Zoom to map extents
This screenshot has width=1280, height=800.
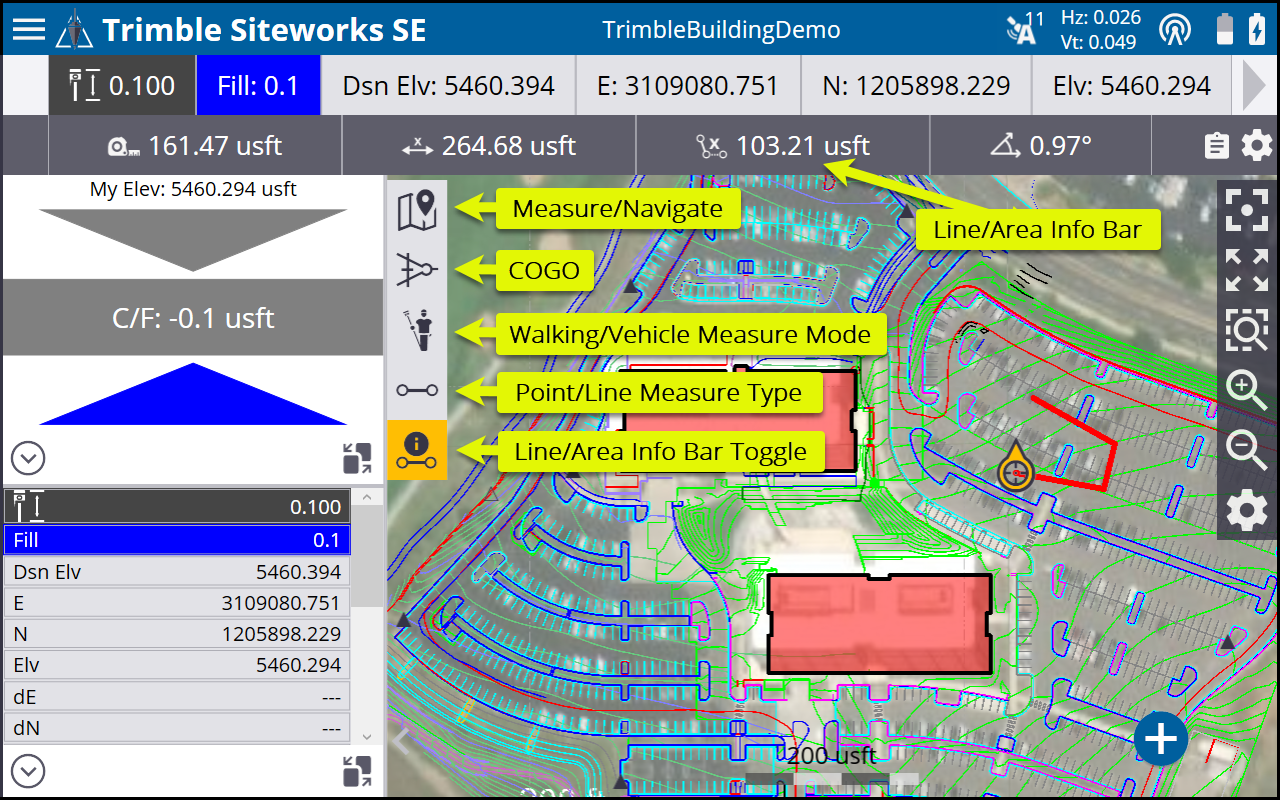point(1247,270)
